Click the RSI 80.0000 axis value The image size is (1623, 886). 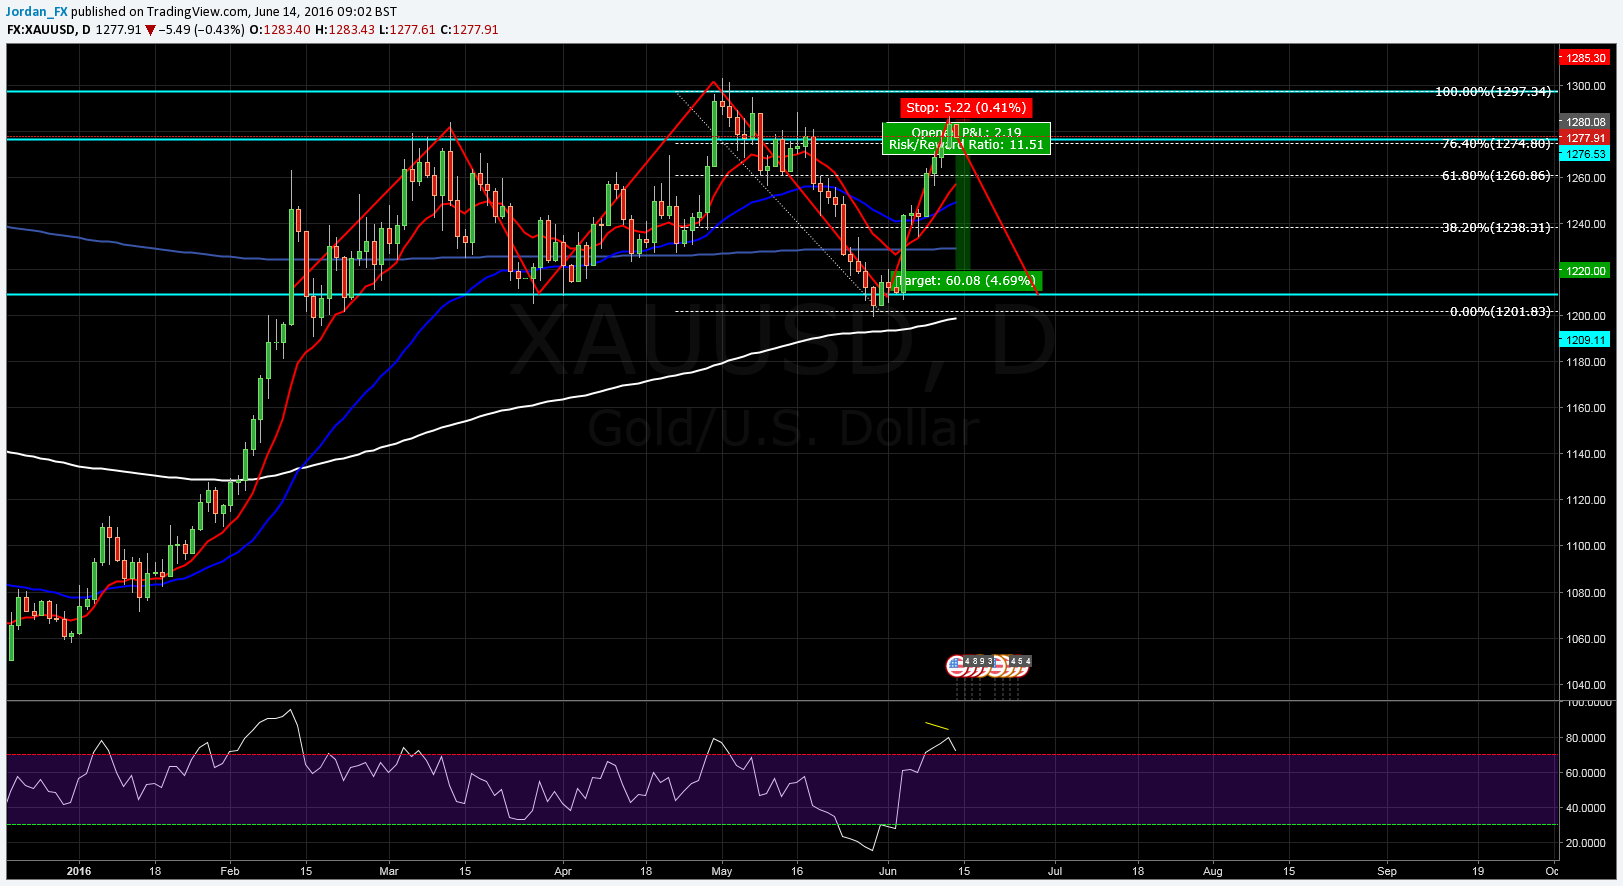pos(1586,738)
